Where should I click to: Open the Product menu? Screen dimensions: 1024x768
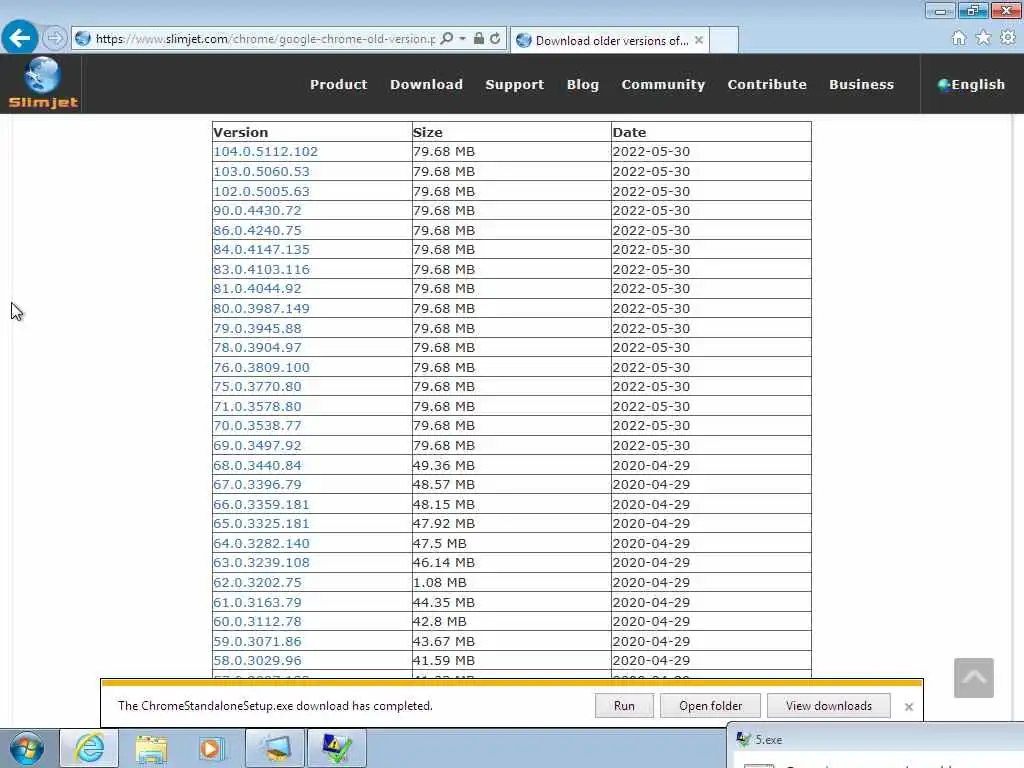[x=338, y=84]
